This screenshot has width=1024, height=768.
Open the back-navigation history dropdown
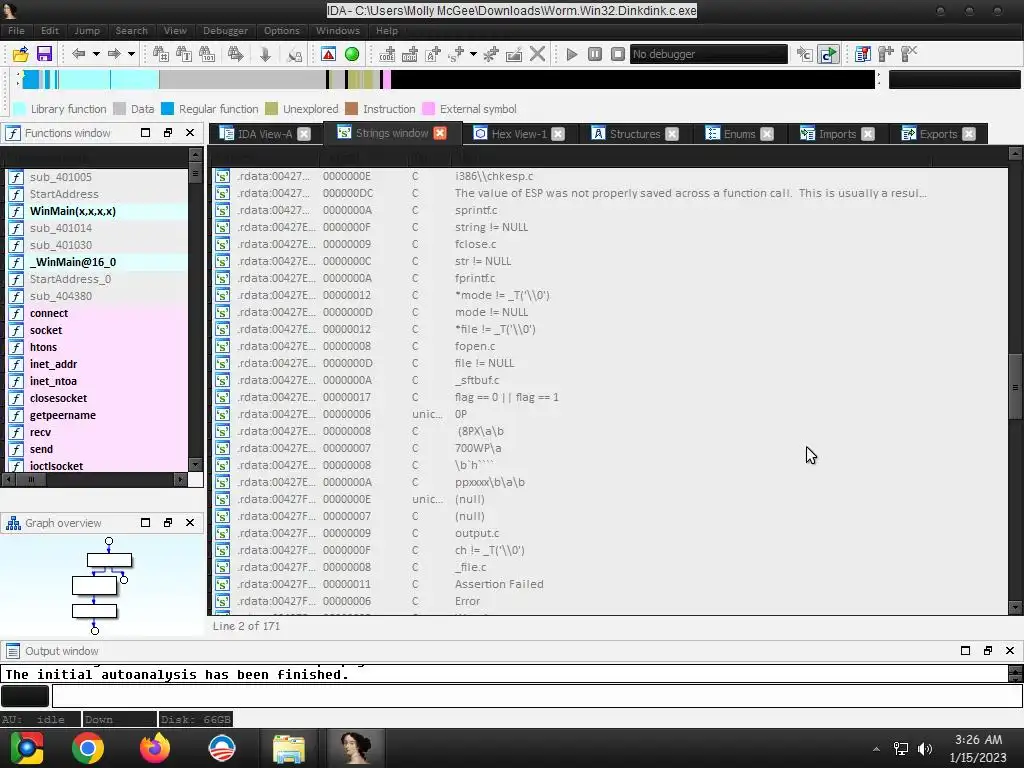coord(96,54)
